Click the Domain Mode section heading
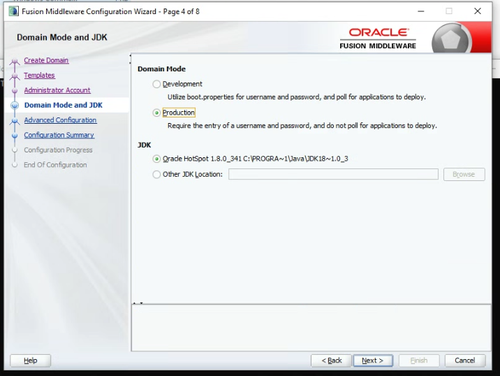Image resolution: width=500 pixels, height=376 pixels. click(x=162, y=69)
